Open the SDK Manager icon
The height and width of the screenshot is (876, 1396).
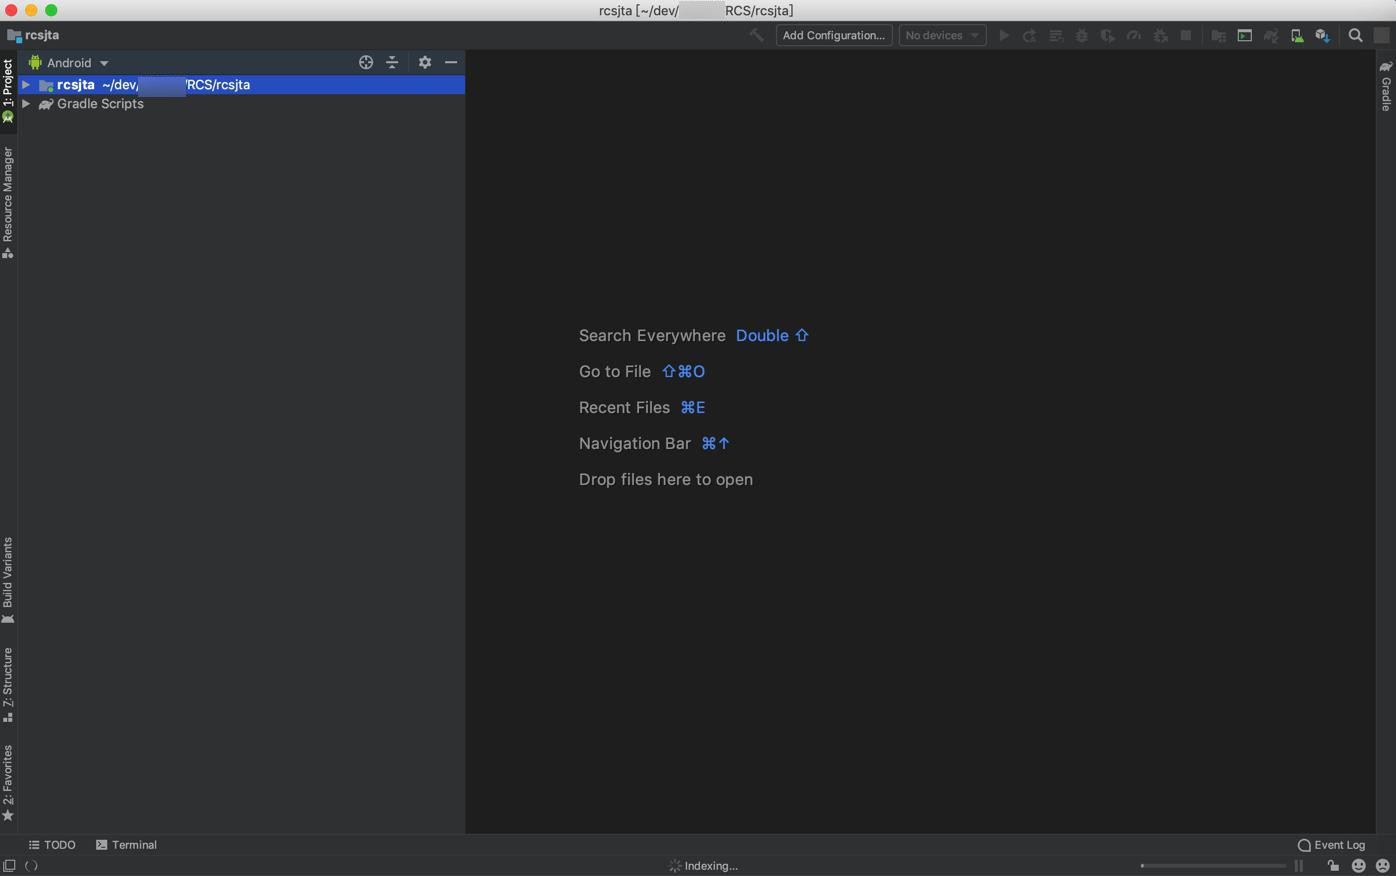click(x=1323, y=36)
